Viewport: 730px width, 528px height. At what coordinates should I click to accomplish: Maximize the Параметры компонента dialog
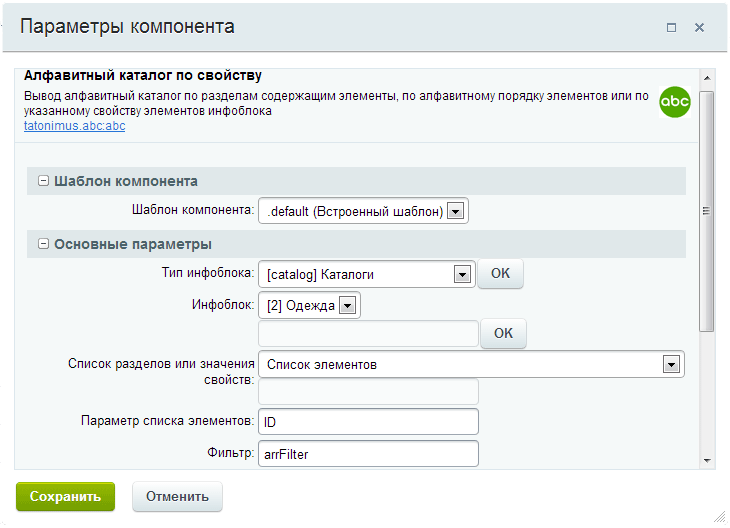[x=672, y=28]
